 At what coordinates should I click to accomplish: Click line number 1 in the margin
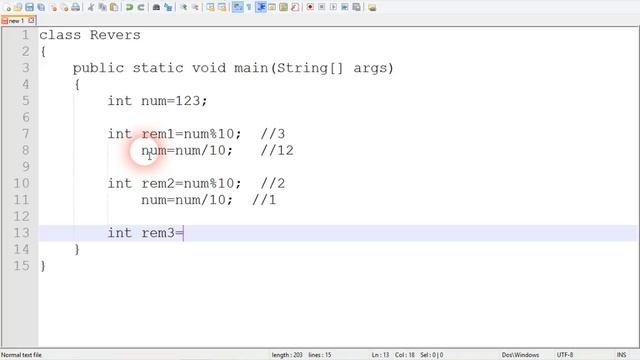(x=25, y=35)
